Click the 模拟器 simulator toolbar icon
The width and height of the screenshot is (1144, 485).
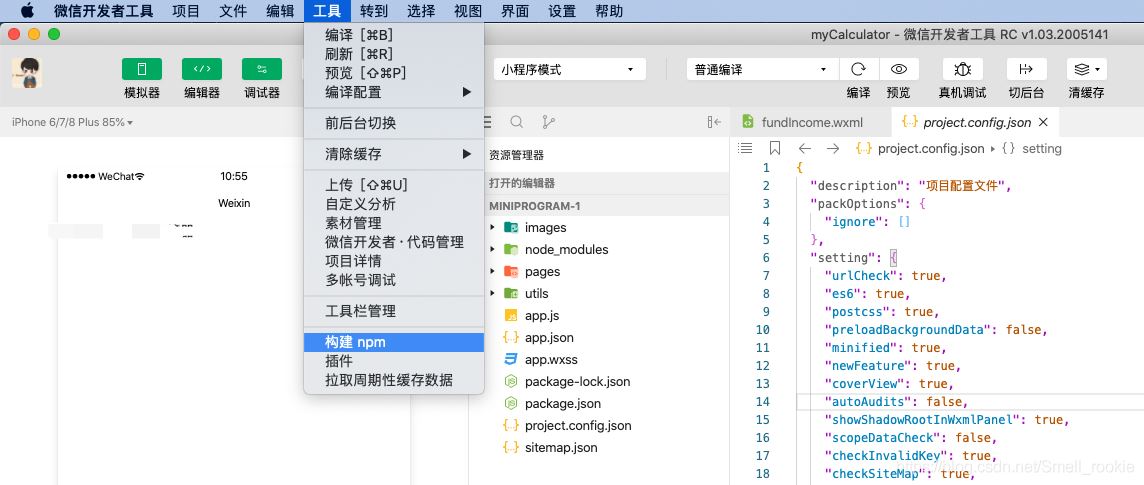[142, 69]
